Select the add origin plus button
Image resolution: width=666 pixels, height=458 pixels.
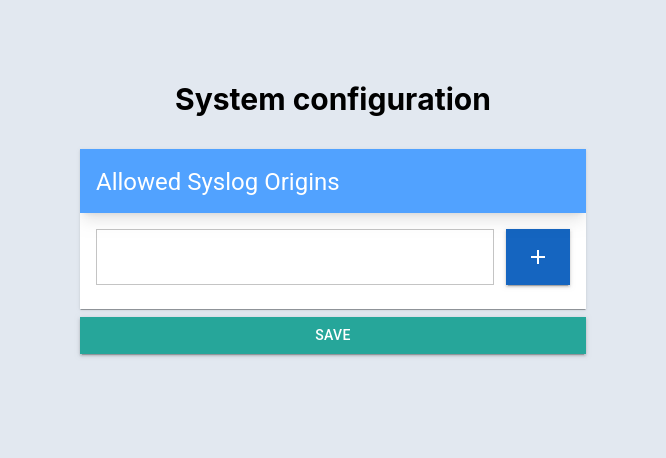[x=538, y=257]
